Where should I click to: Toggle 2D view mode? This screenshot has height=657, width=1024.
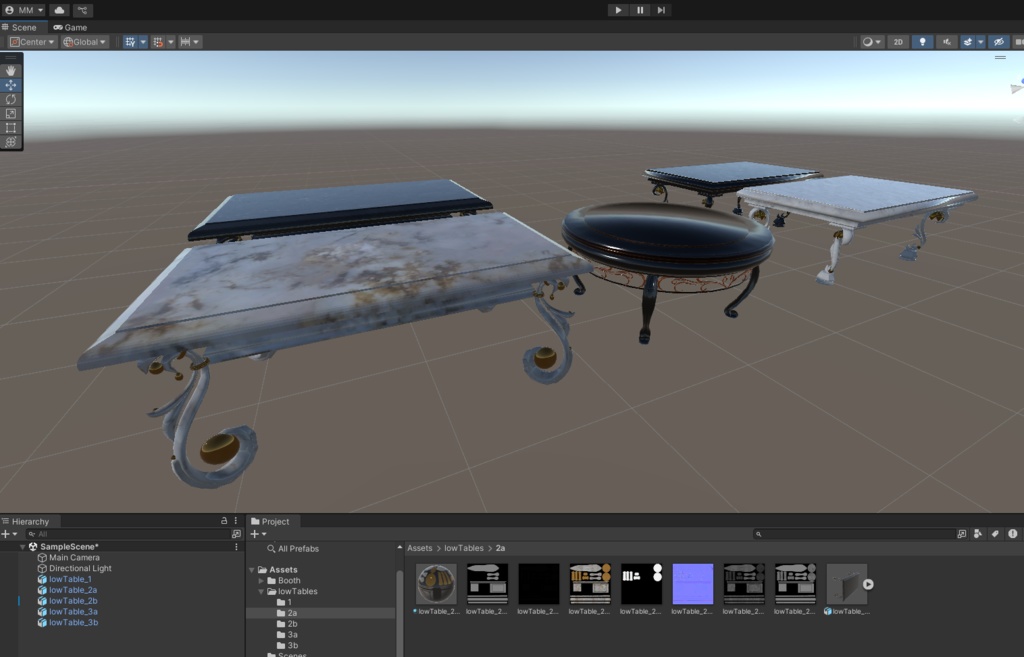(x=898, y=42)
